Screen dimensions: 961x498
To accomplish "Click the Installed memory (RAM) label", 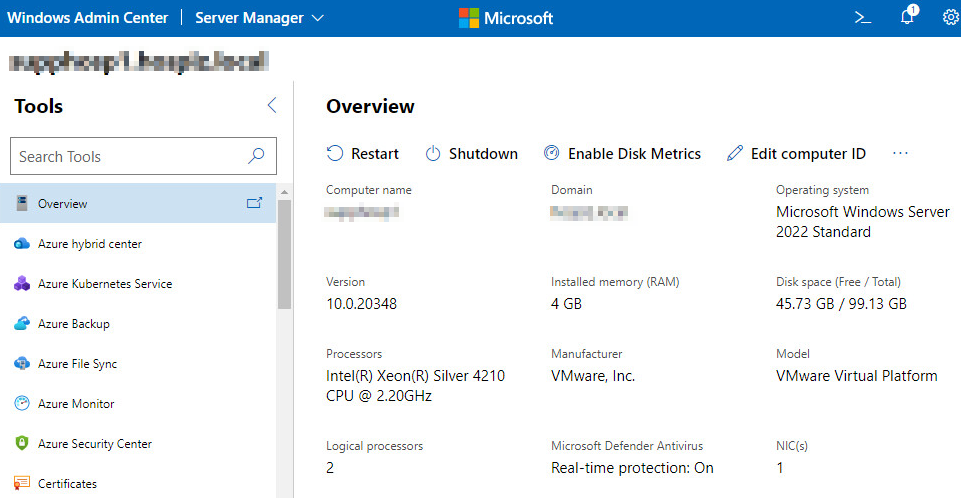I will tap(615, 282).
